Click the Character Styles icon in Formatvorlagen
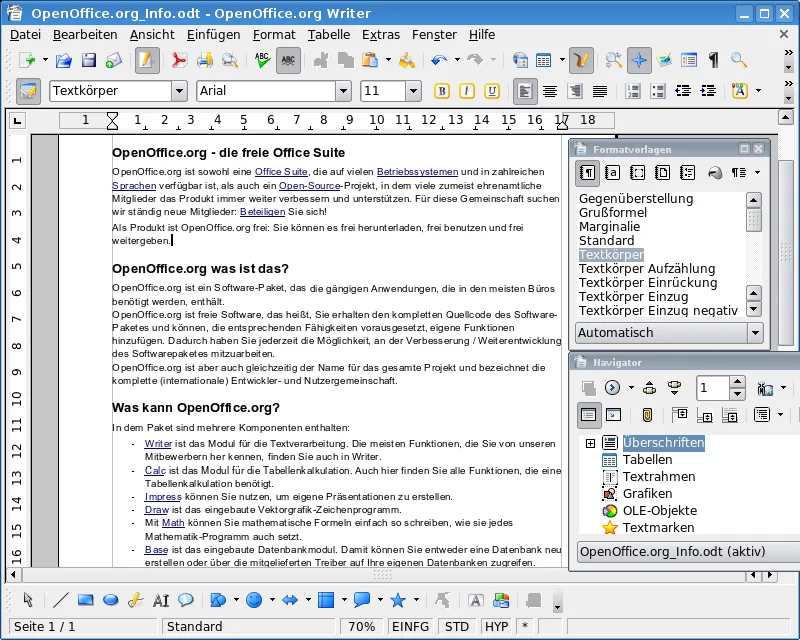 click(x=612, y=173)
